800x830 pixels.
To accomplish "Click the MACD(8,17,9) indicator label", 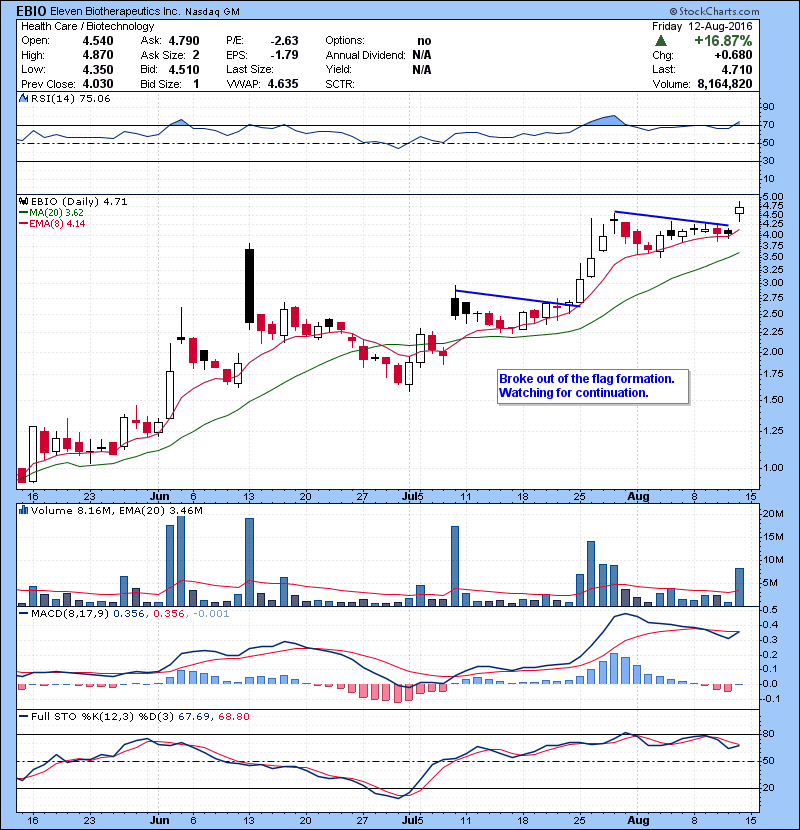I will 70,614.
